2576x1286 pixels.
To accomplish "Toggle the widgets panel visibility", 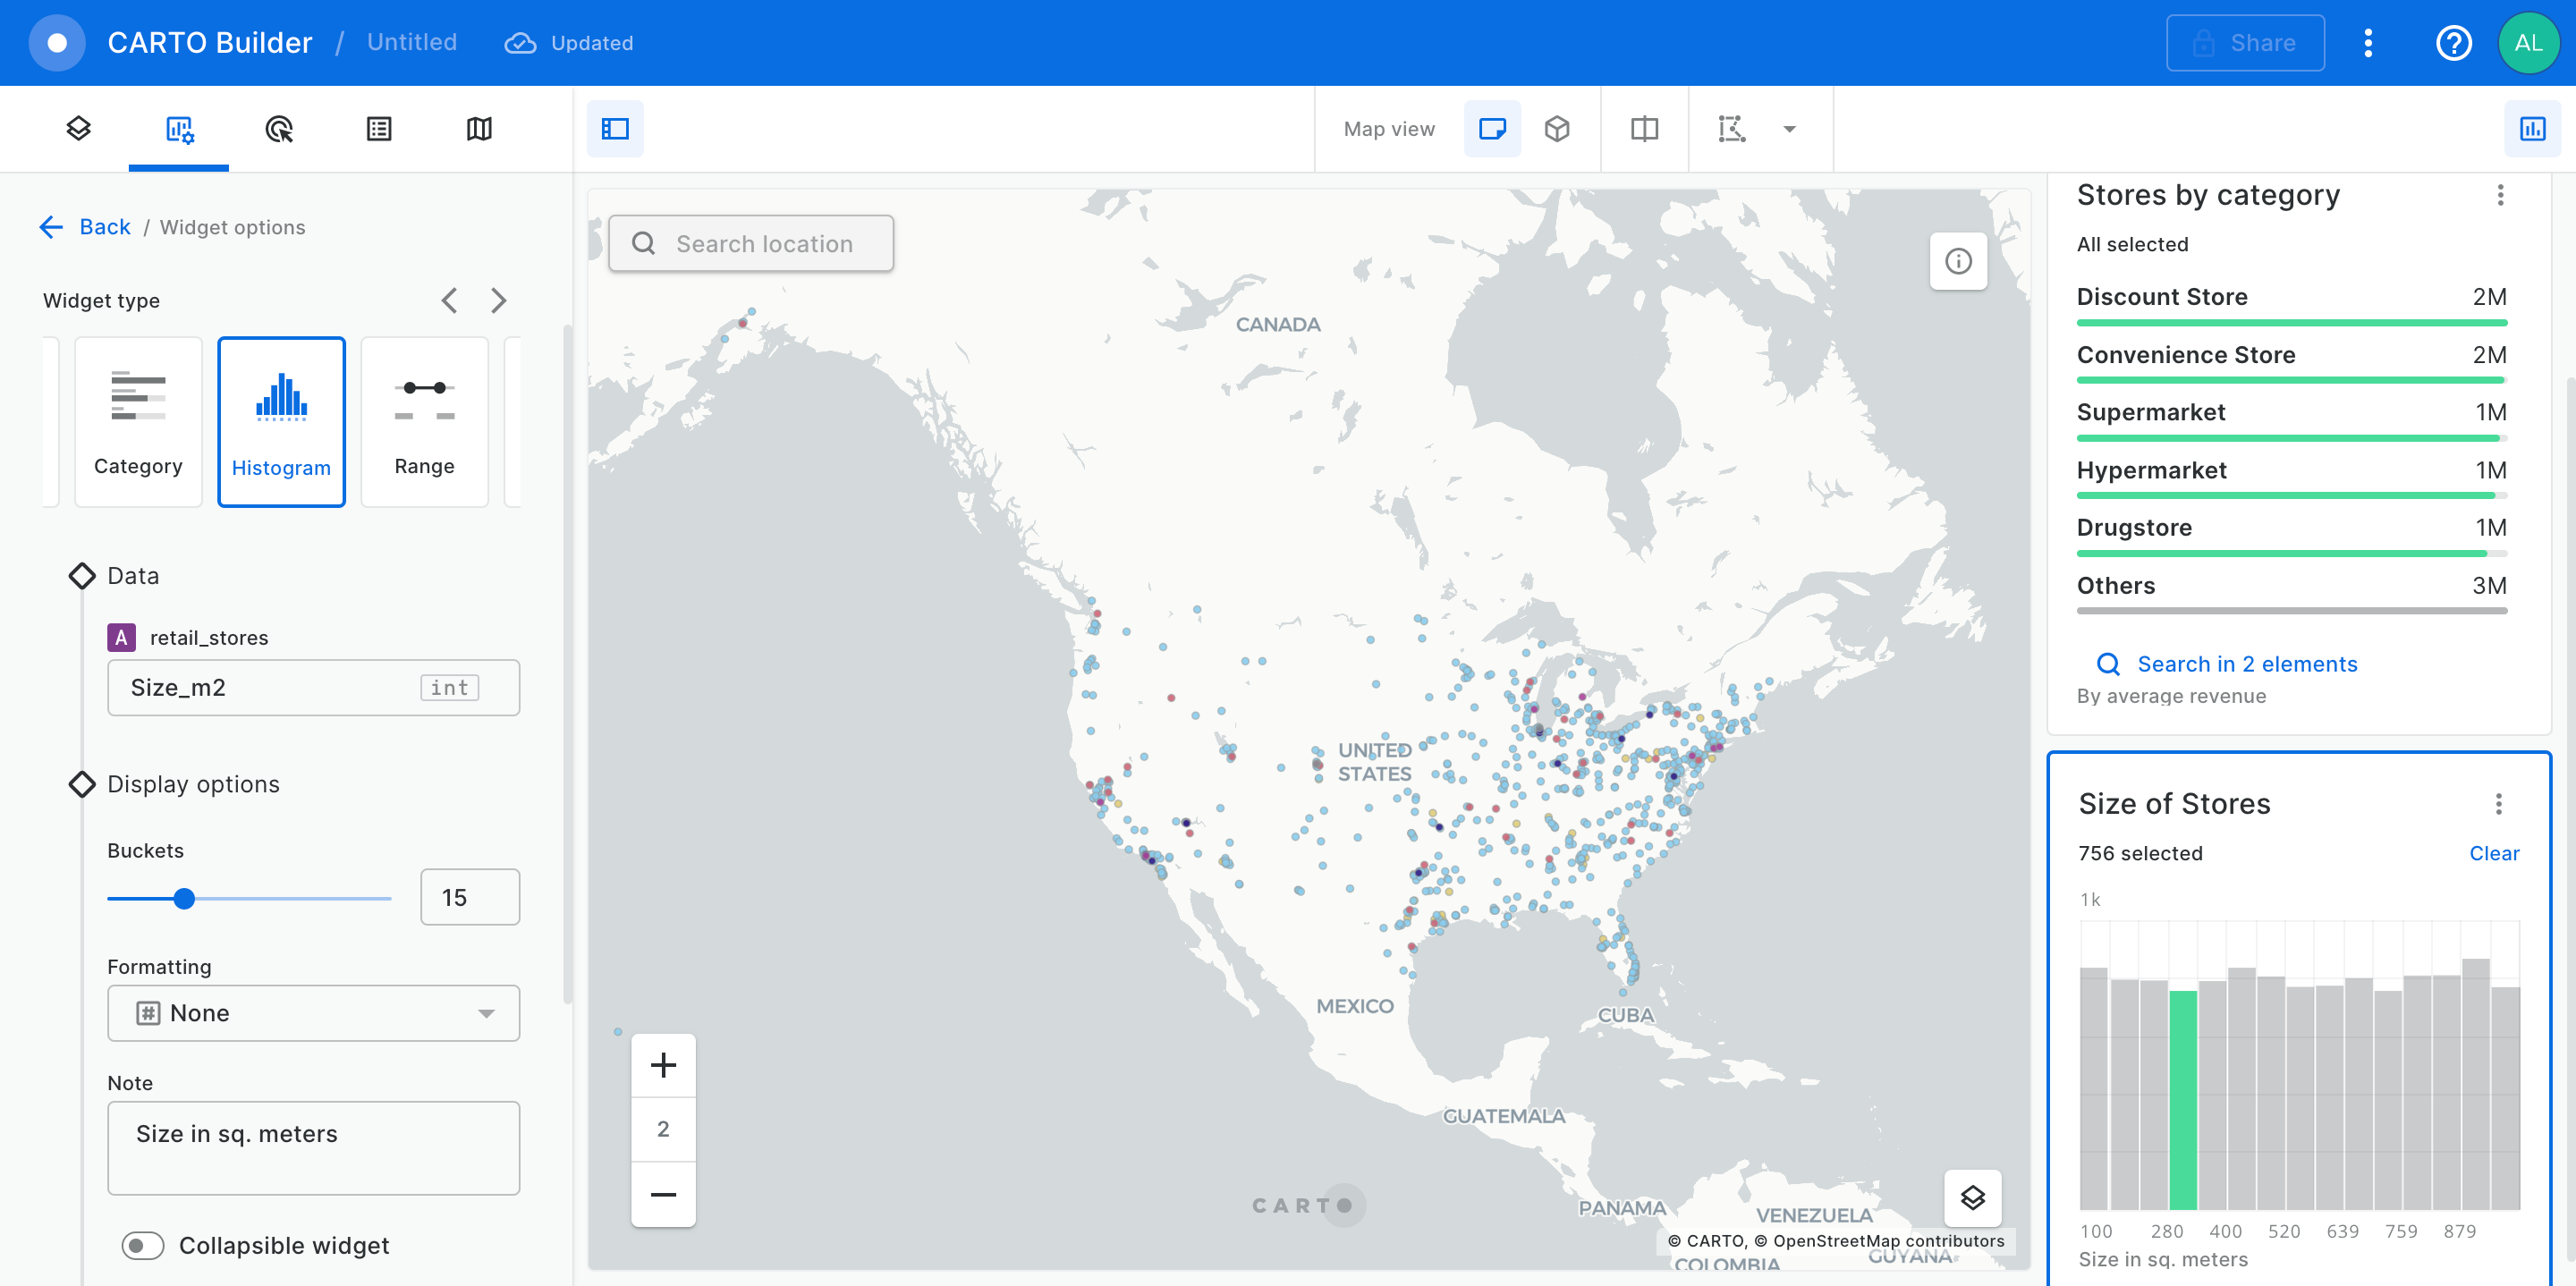I will 2531,128.
